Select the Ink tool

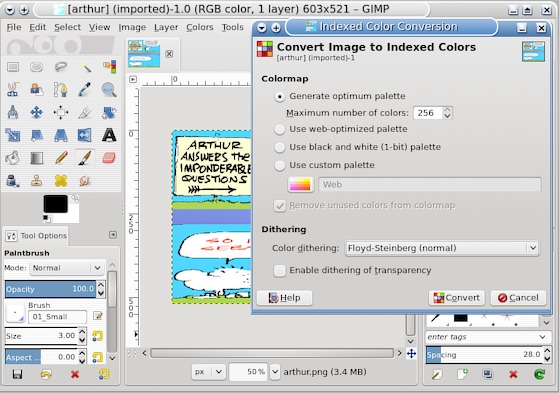coord(13,181)
